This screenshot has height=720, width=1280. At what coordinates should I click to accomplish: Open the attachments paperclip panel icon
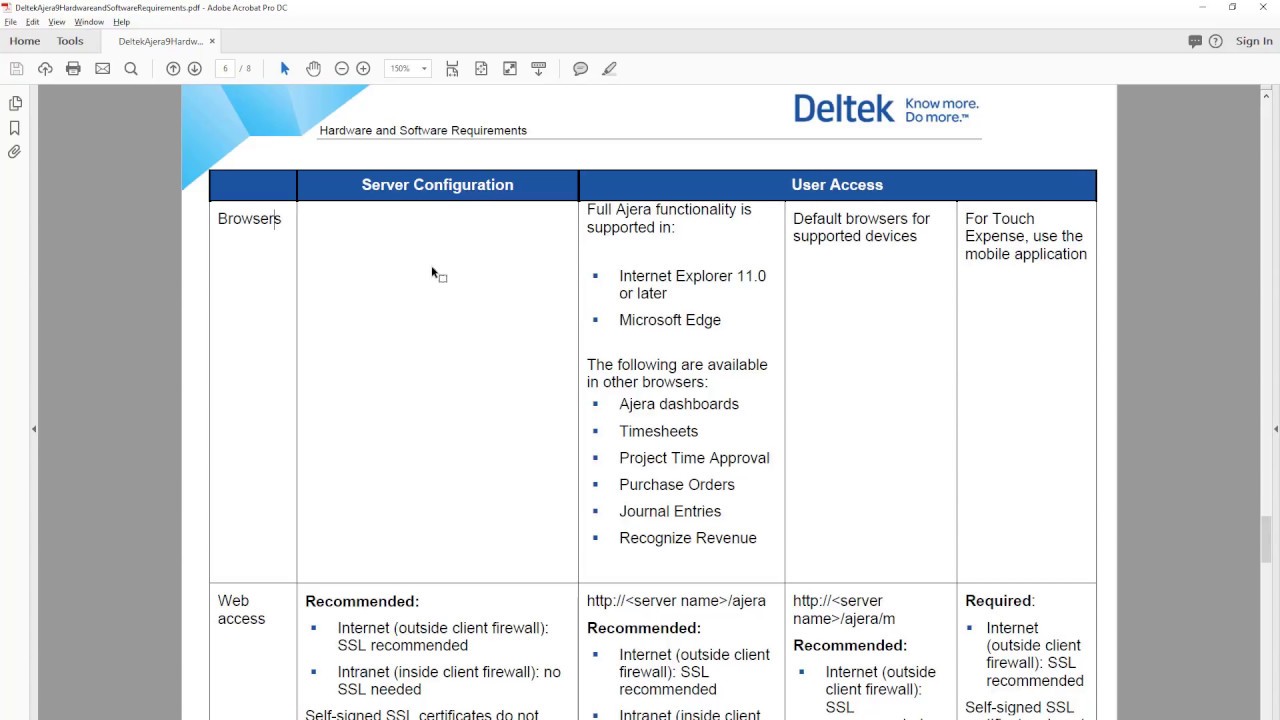point(15,152)
